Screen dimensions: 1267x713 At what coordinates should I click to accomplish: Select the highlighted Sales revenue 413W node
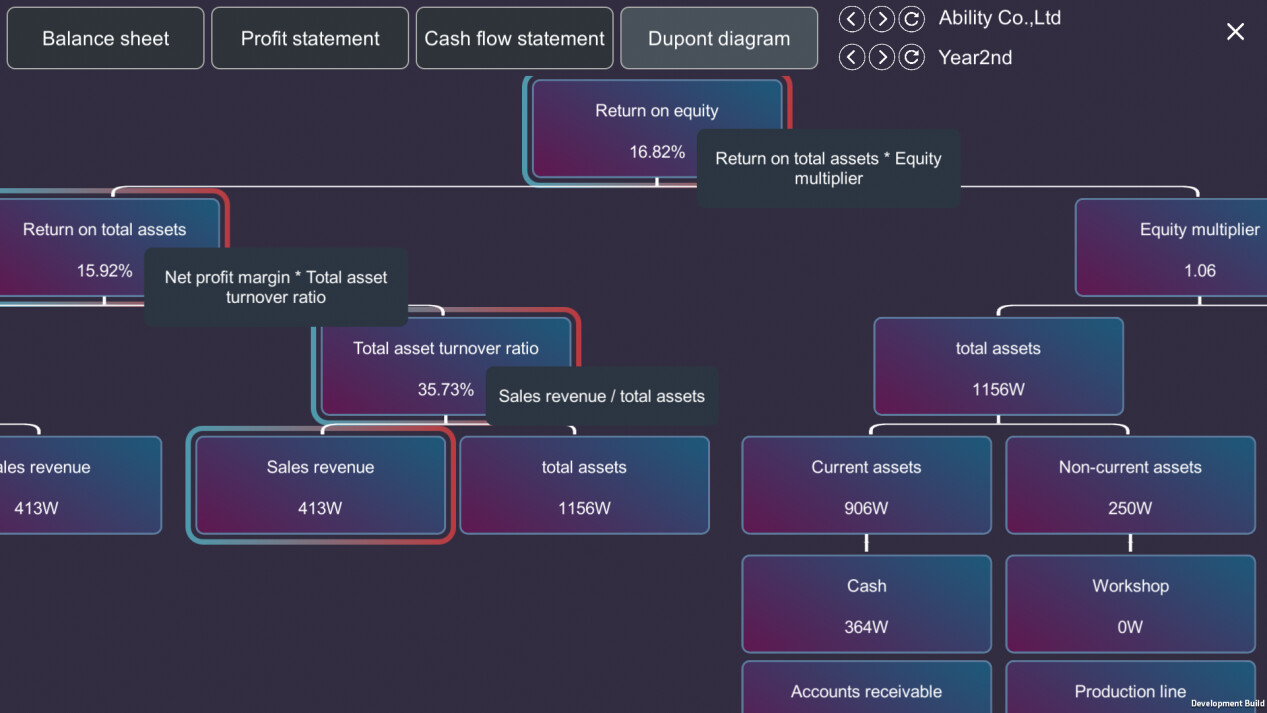tap(320, 486)
